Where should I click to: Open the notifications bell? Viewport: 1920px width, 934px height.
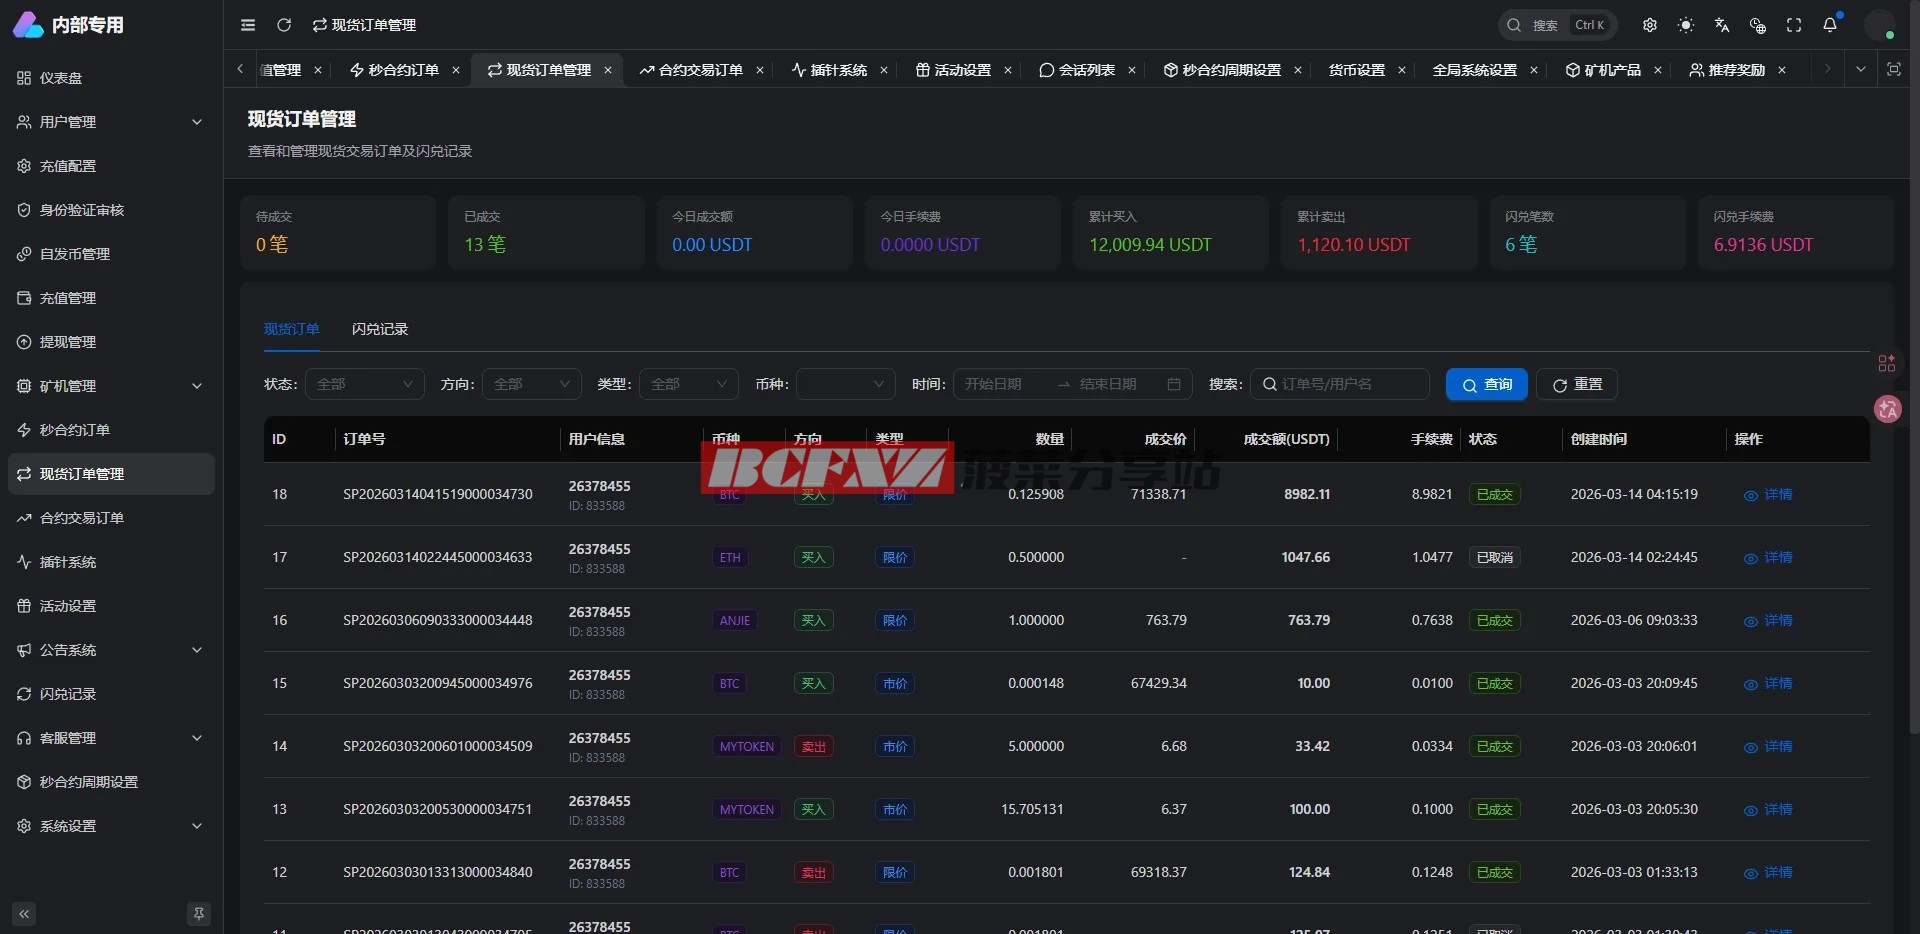click(1830, 25)
